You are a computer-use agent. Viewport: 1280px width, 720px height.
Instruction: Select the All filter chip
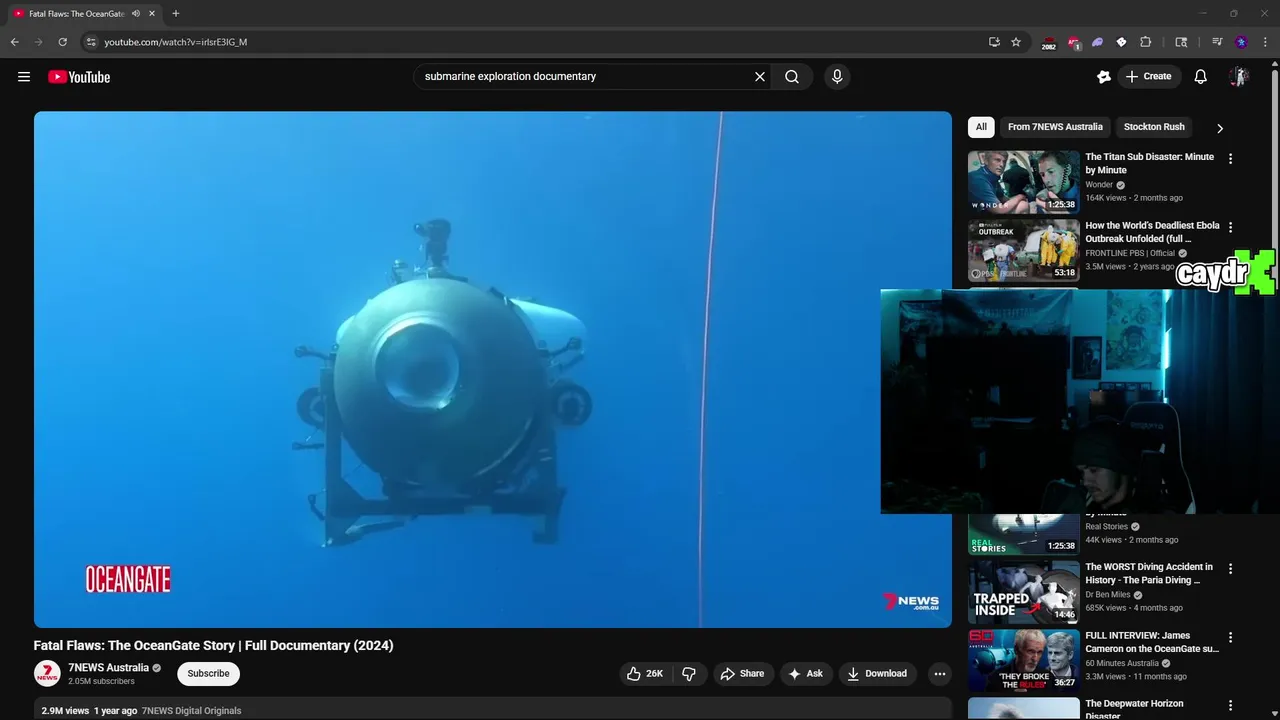981,127
